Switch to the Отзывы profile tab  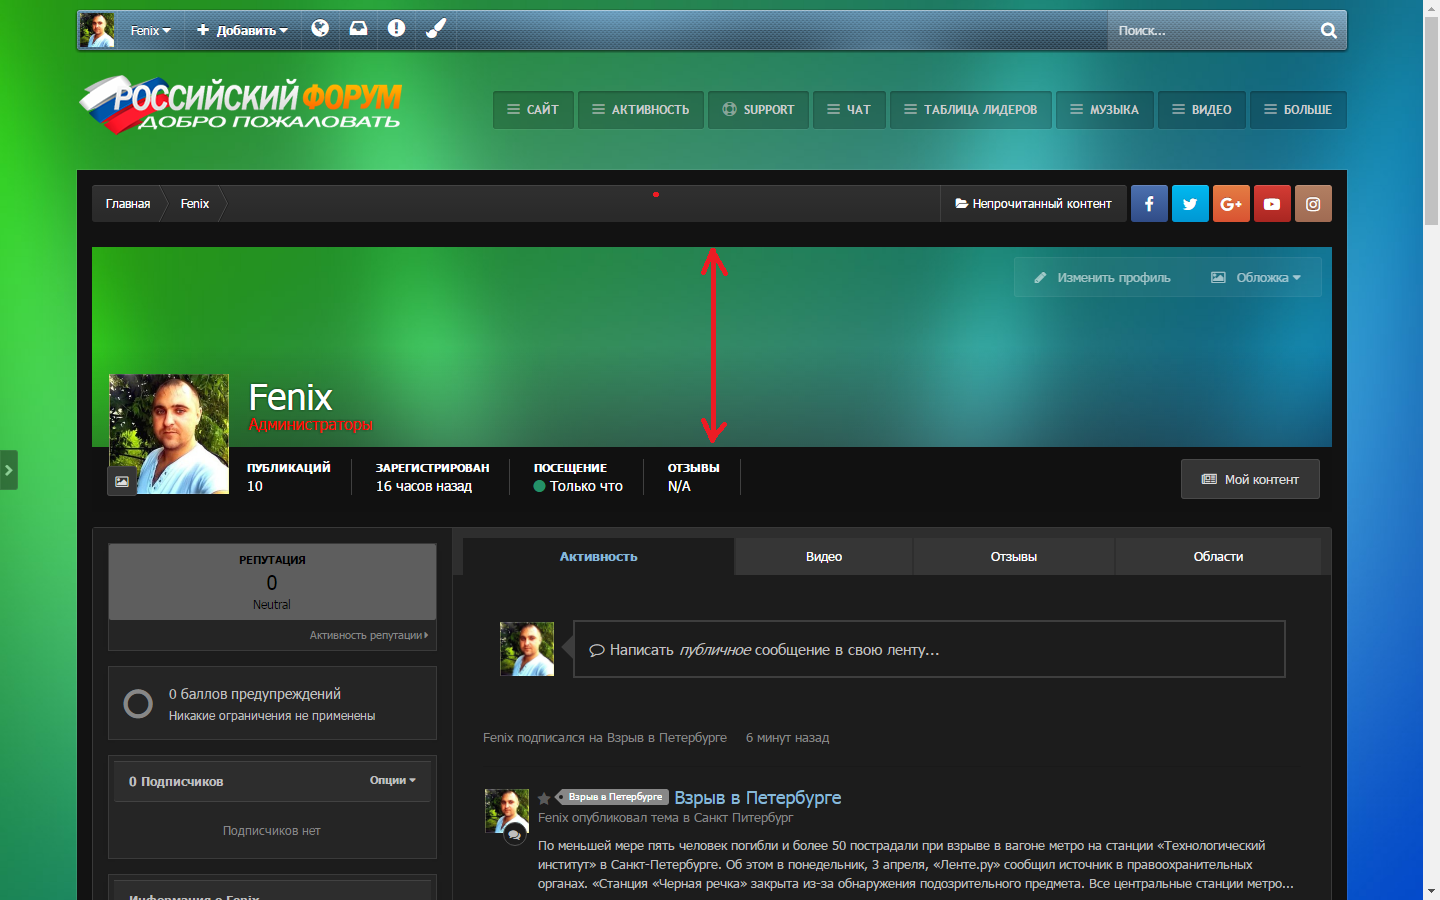click(1014, 556)
